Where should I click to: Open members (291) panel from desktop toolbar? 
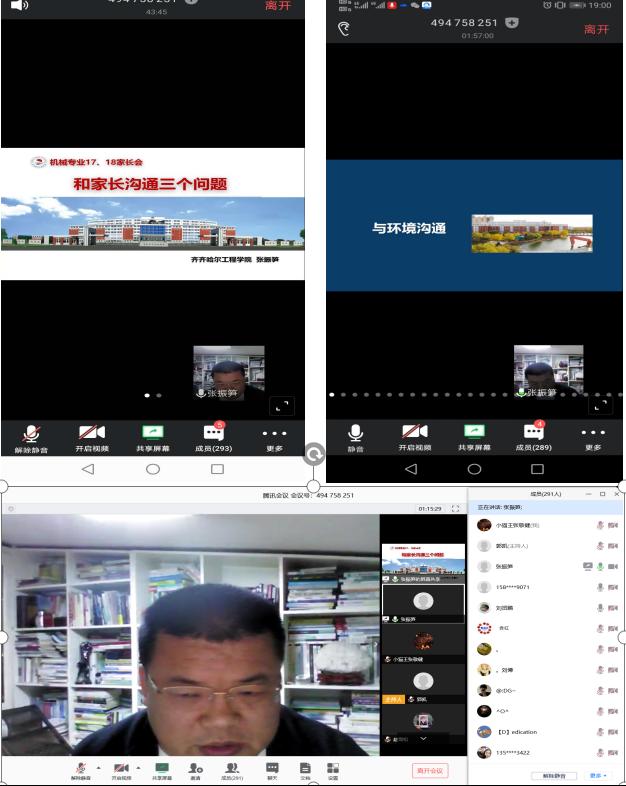232,769
